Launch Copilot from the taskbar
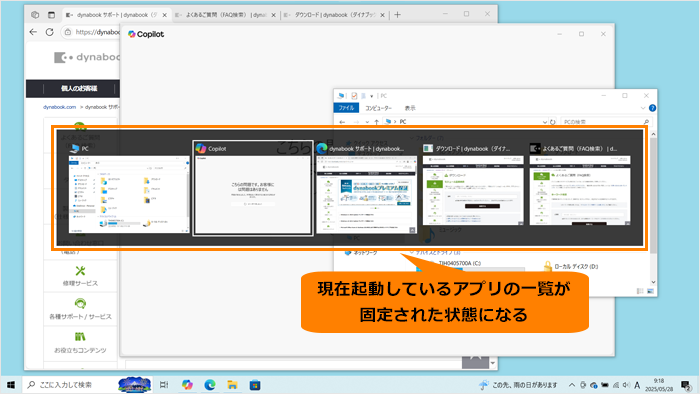Image resolution: width=700 pixels, height=394 pixels. click(187, 385)
